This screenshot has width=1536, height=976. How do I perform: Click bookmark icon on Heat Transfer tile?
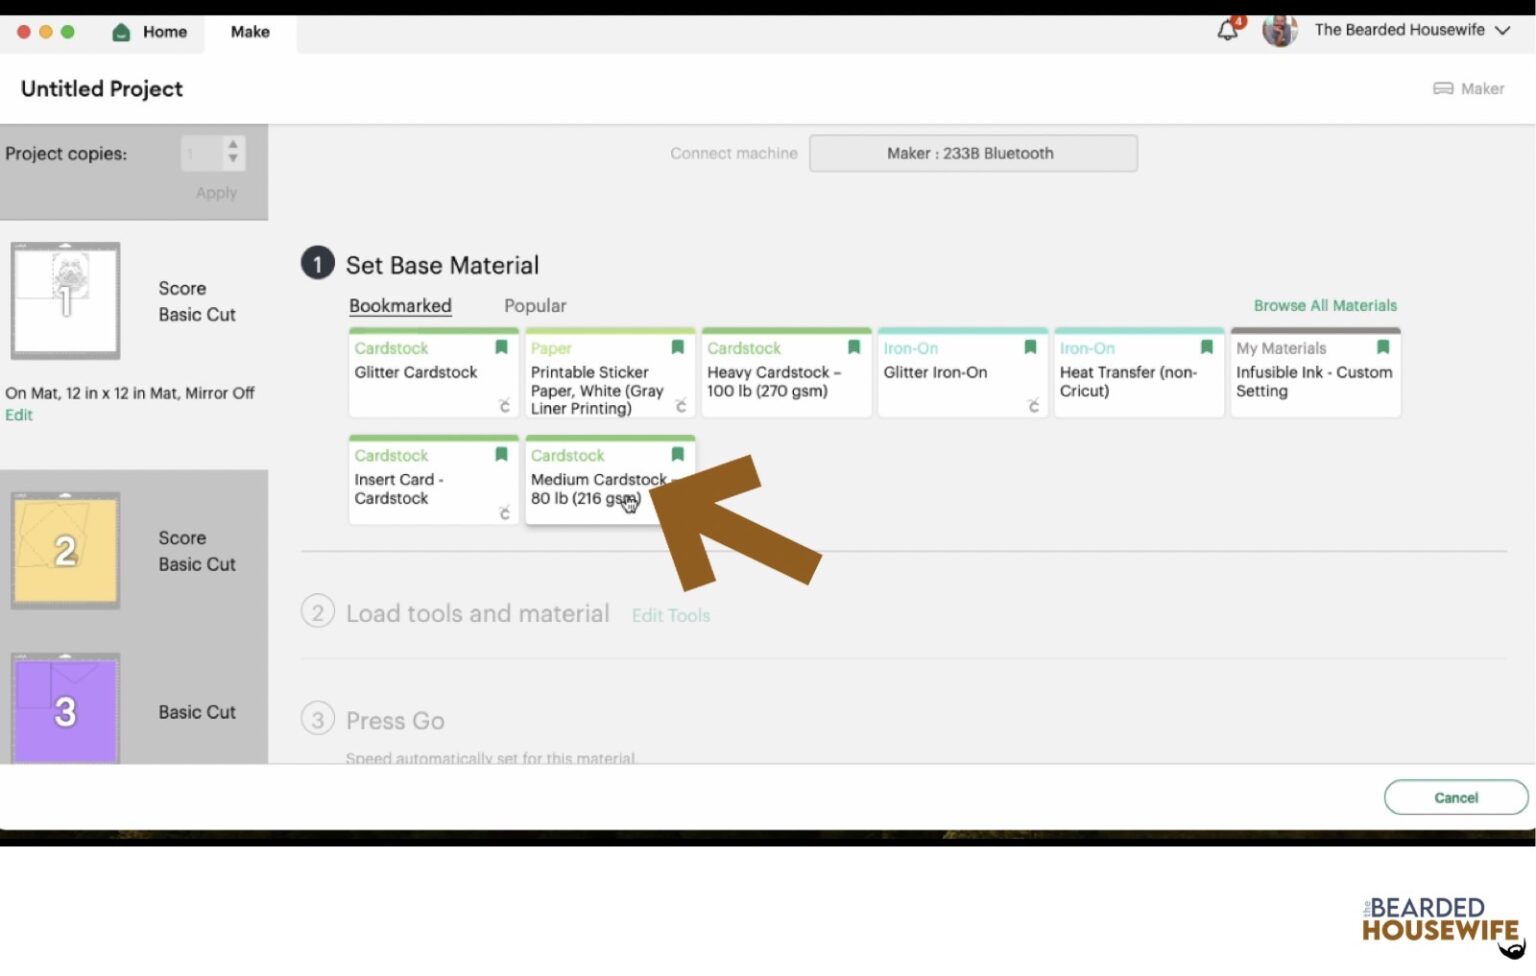1207,347
